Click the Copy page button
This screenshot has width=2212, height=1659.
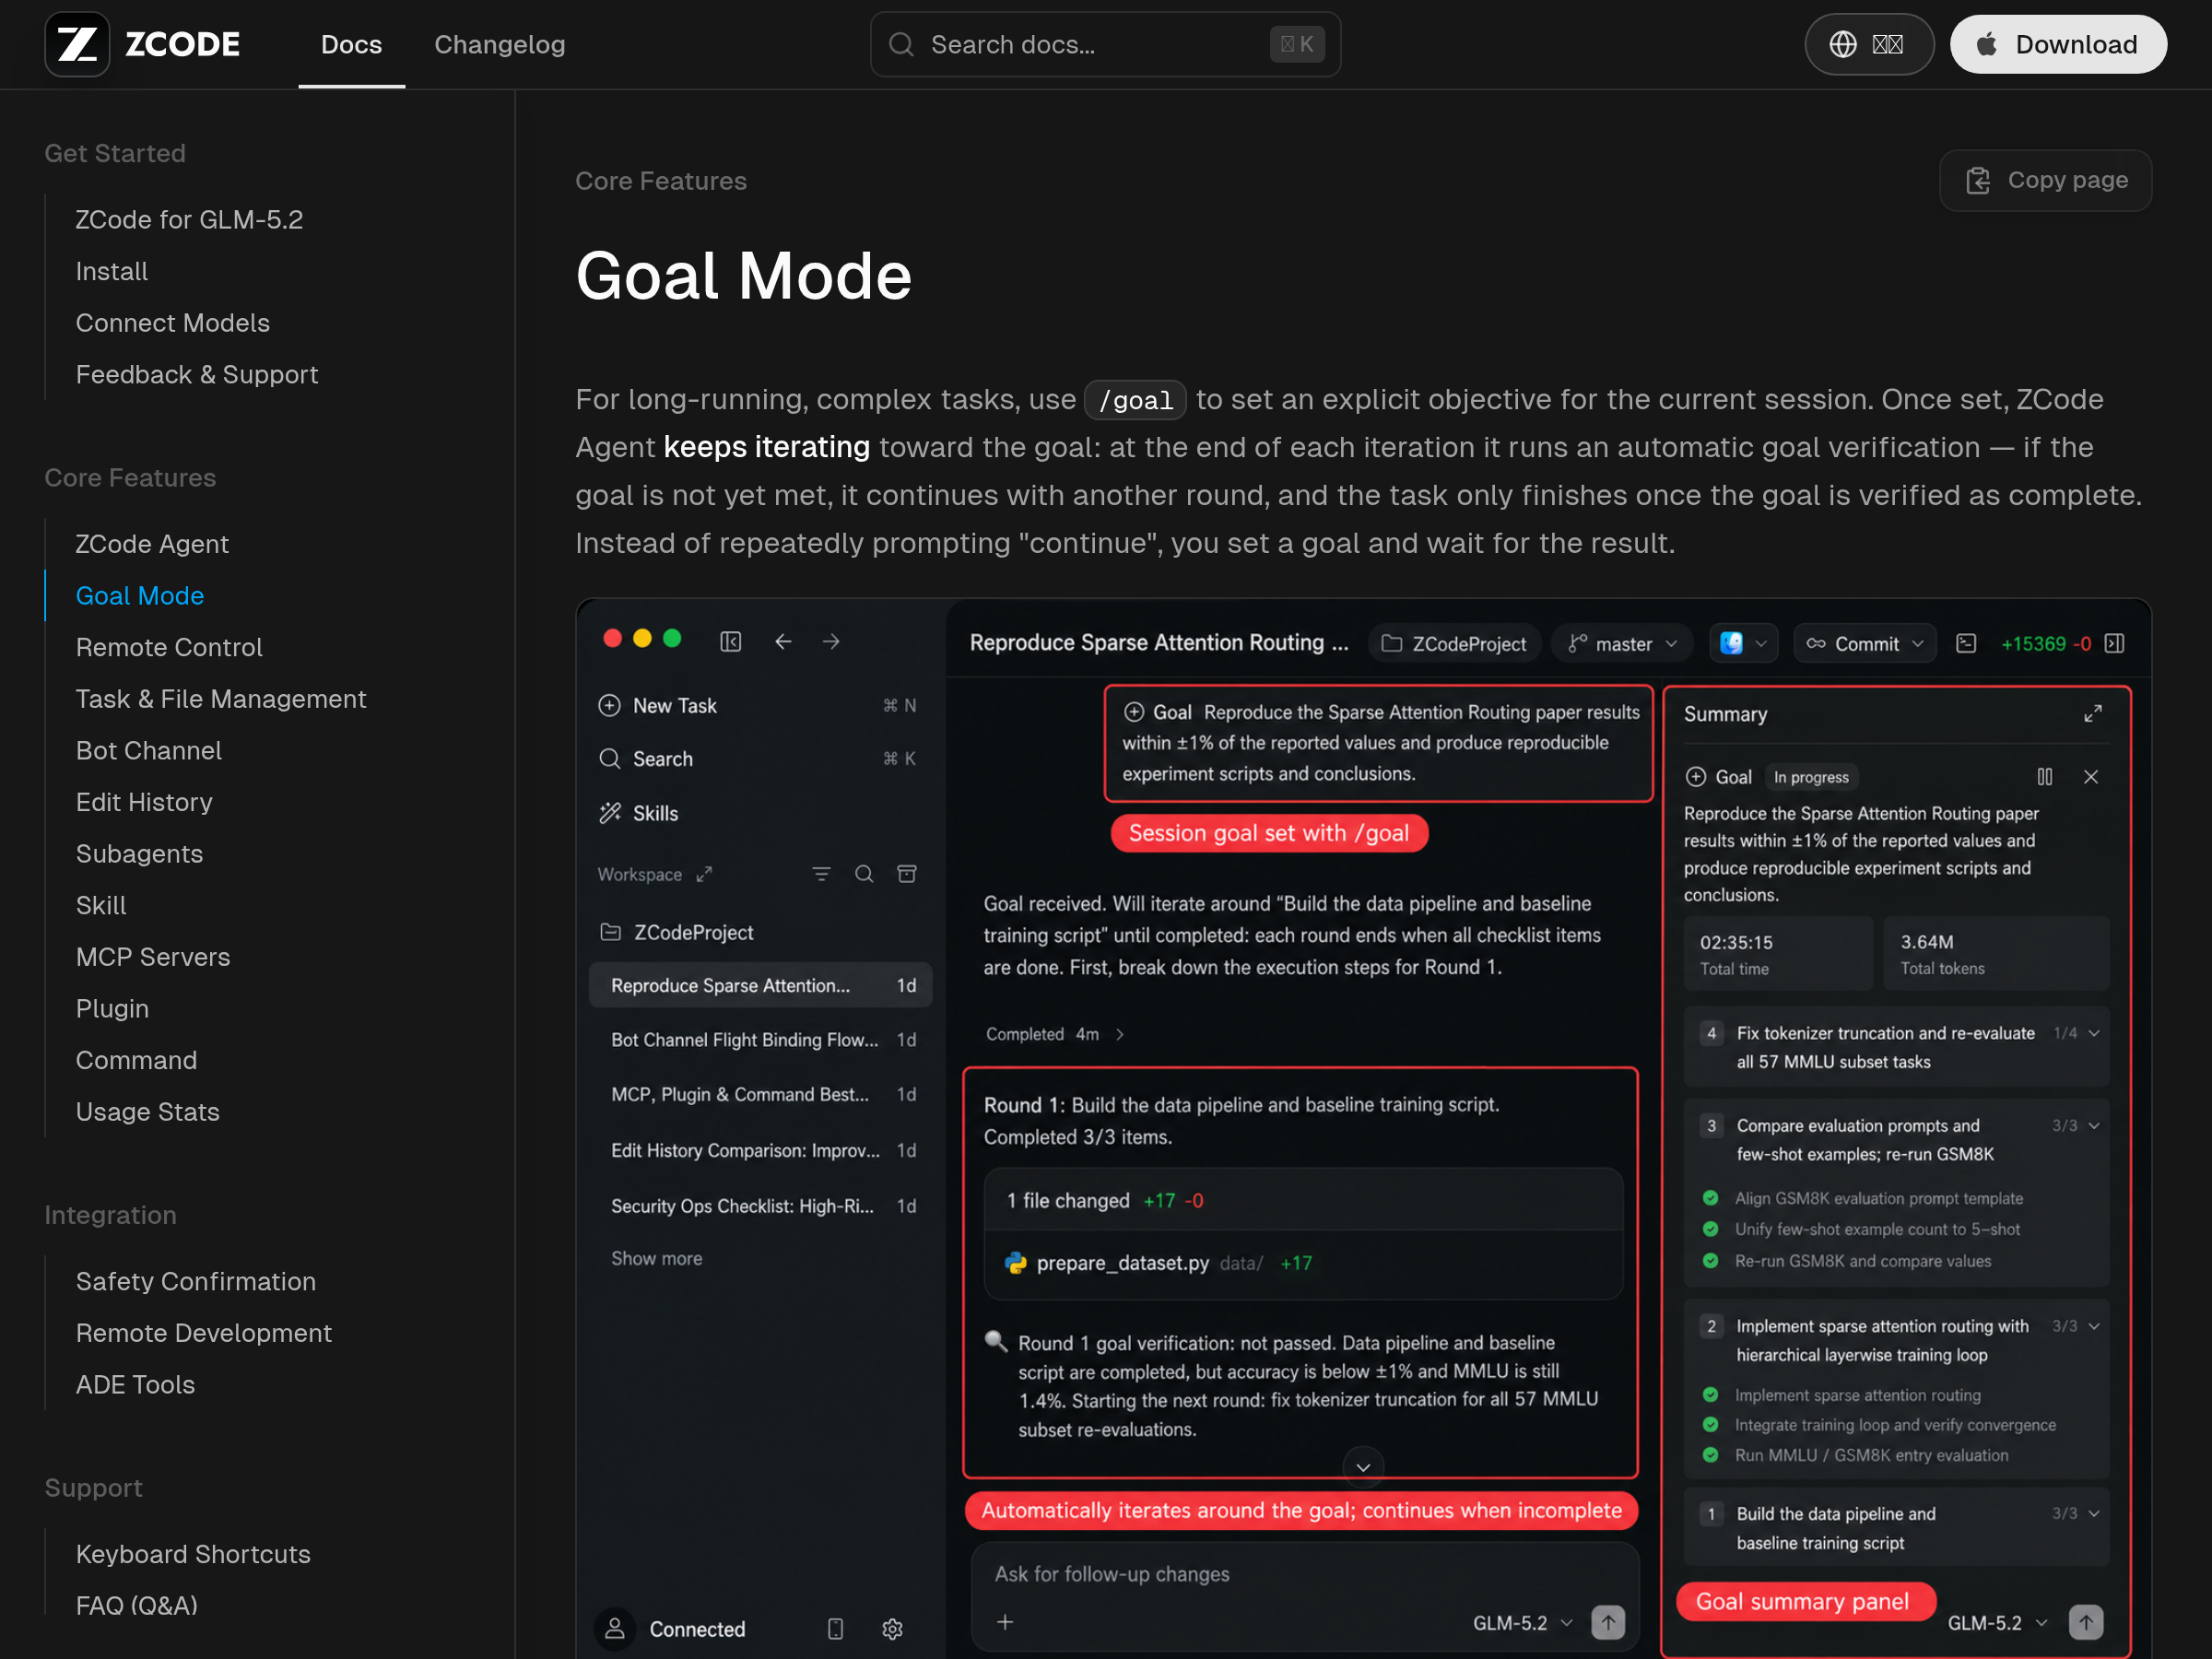coord(2045,180)
